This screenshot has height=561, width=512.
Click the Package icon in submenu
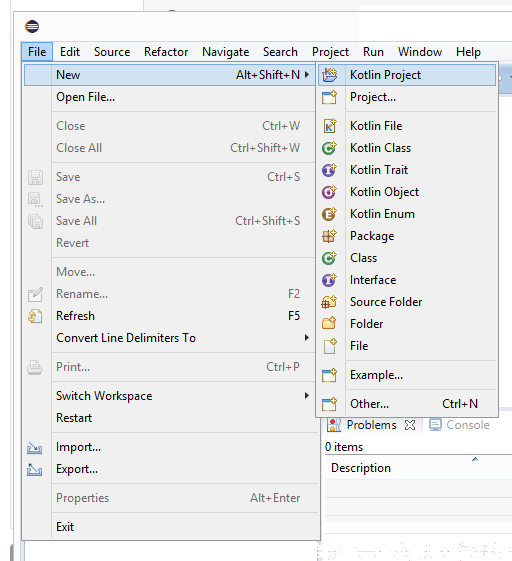[329, 236]
